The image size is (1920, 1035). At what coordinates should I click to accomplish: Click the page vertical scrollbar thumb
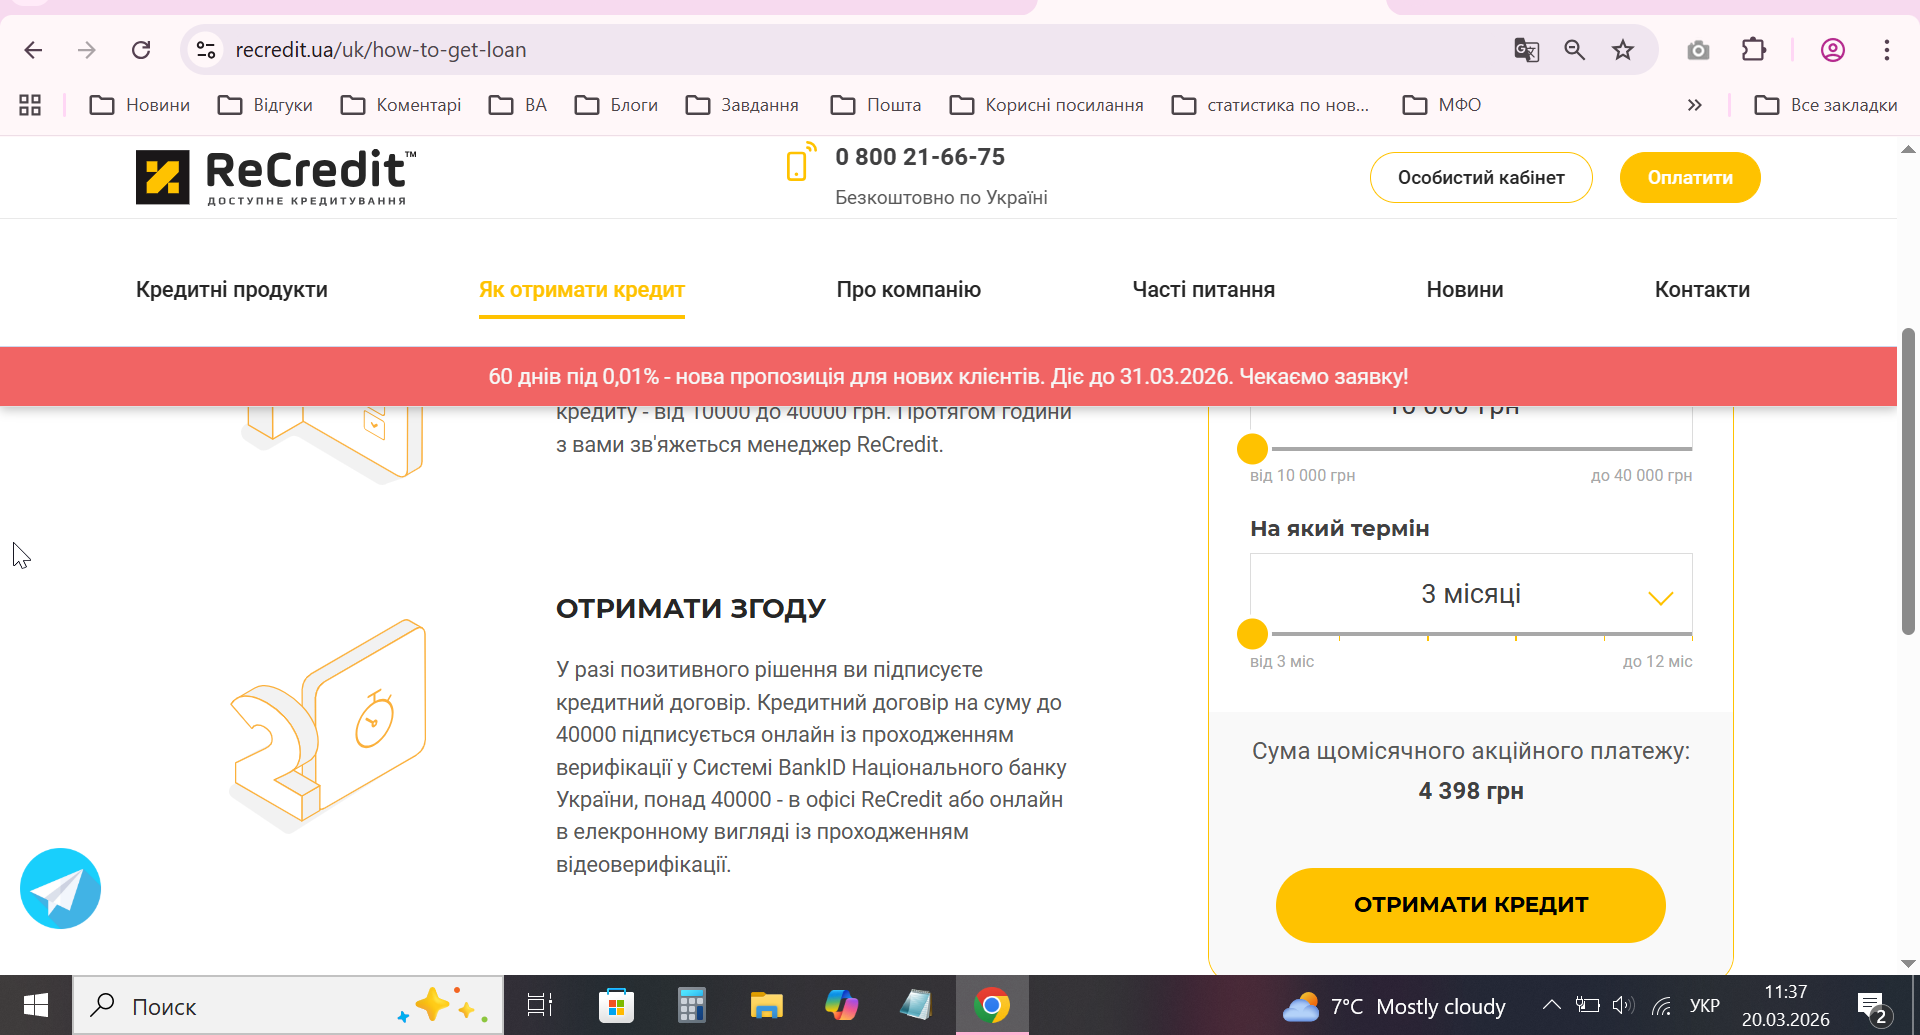1908,481
